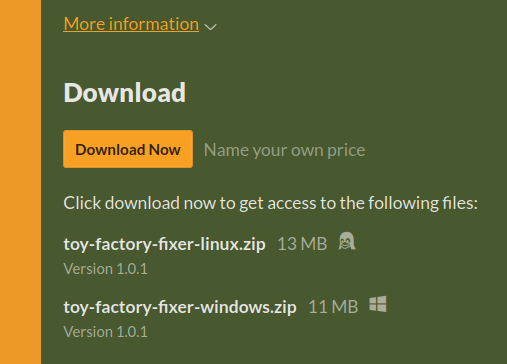
Task: Select the toy-factory-fixer-linux.zip file name
Action: (x=164, y=244)
